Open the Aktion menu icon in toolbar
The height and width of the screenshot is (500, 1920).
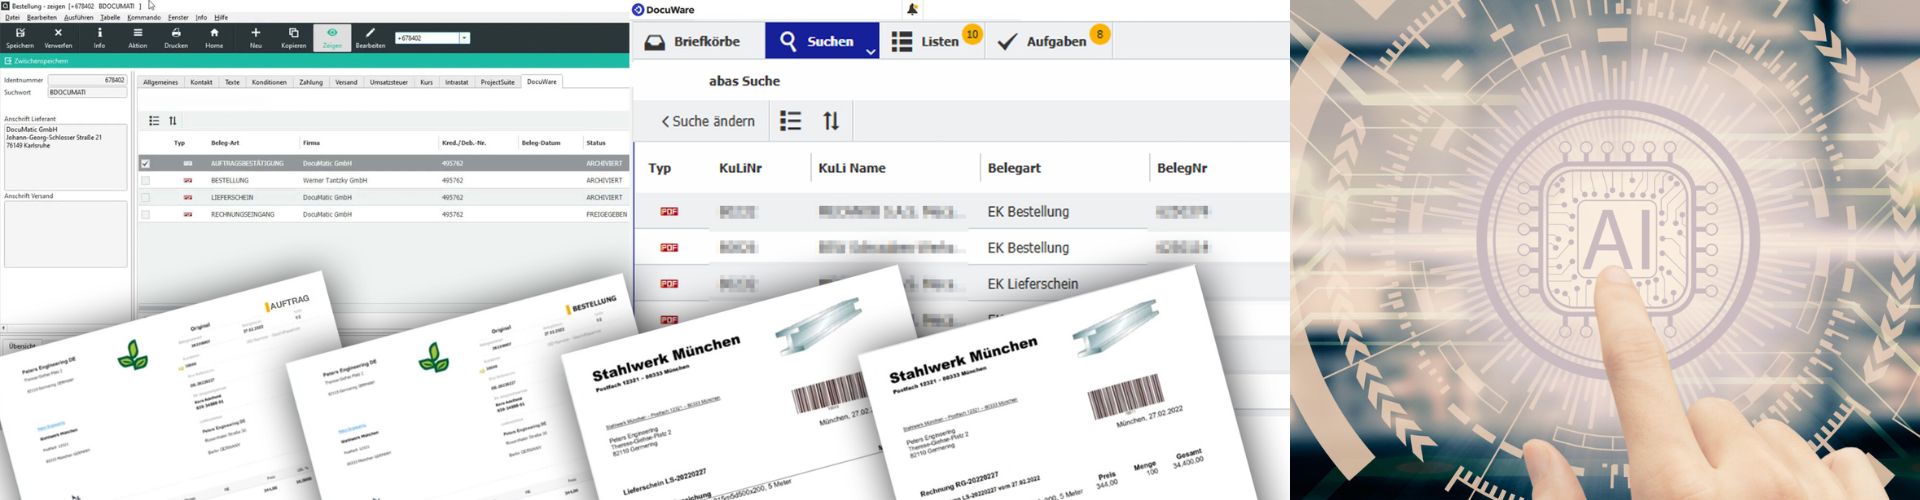point(137,34)
